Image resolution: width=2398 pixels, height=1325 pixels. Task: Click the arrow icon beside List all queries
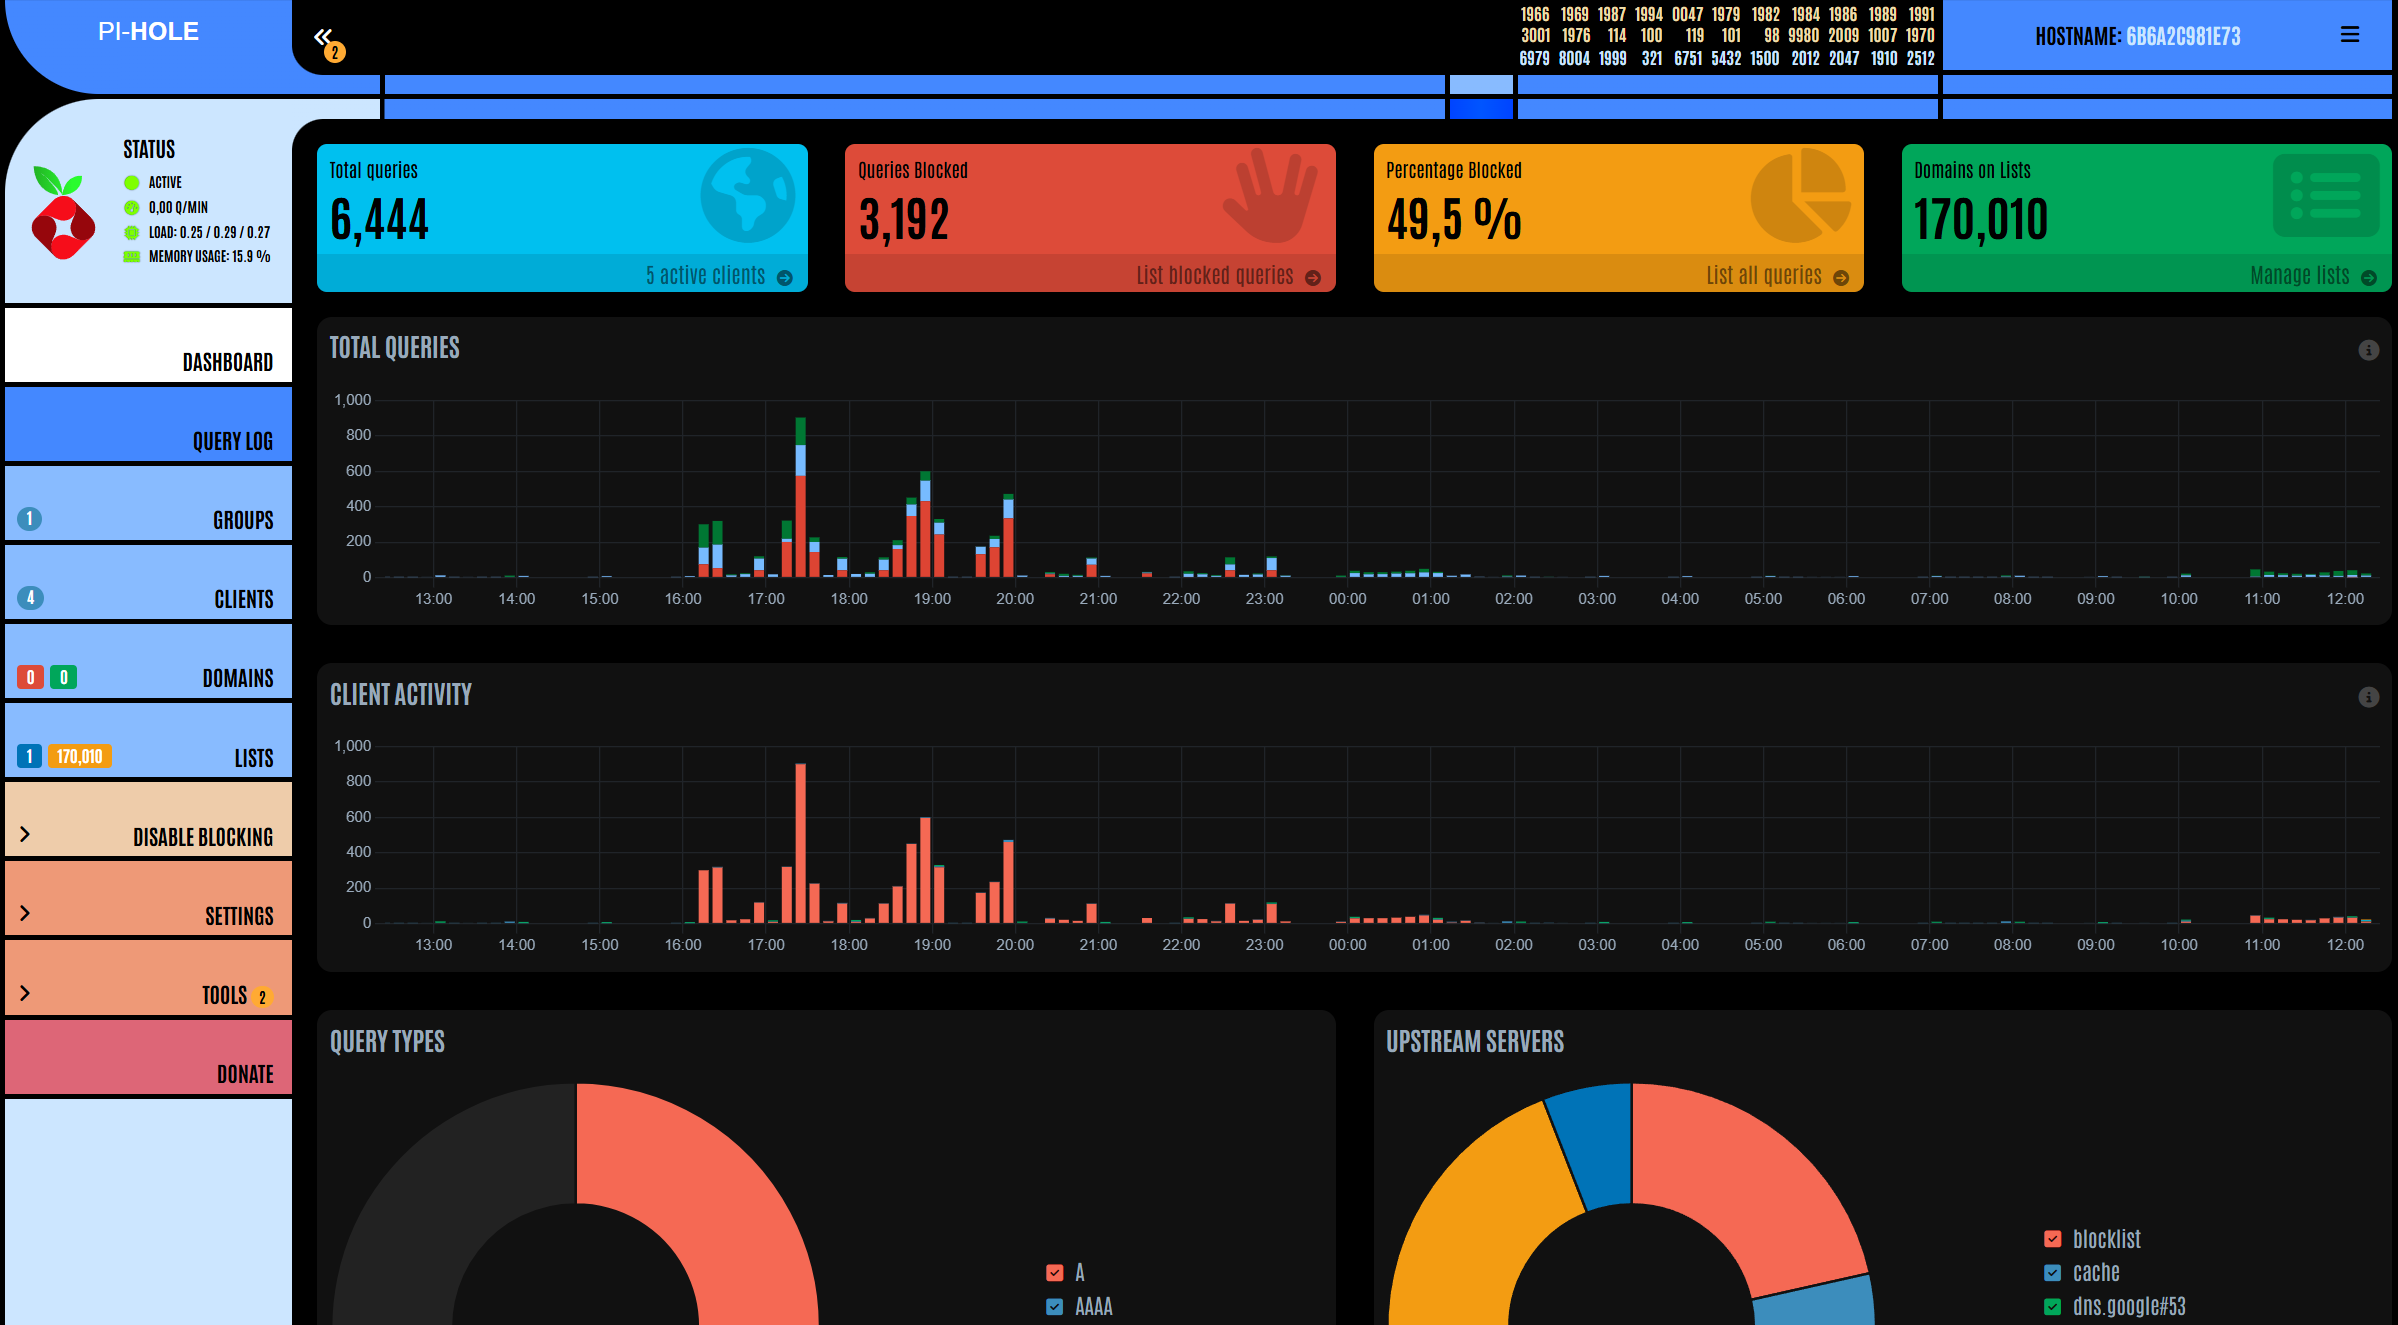1841,278
